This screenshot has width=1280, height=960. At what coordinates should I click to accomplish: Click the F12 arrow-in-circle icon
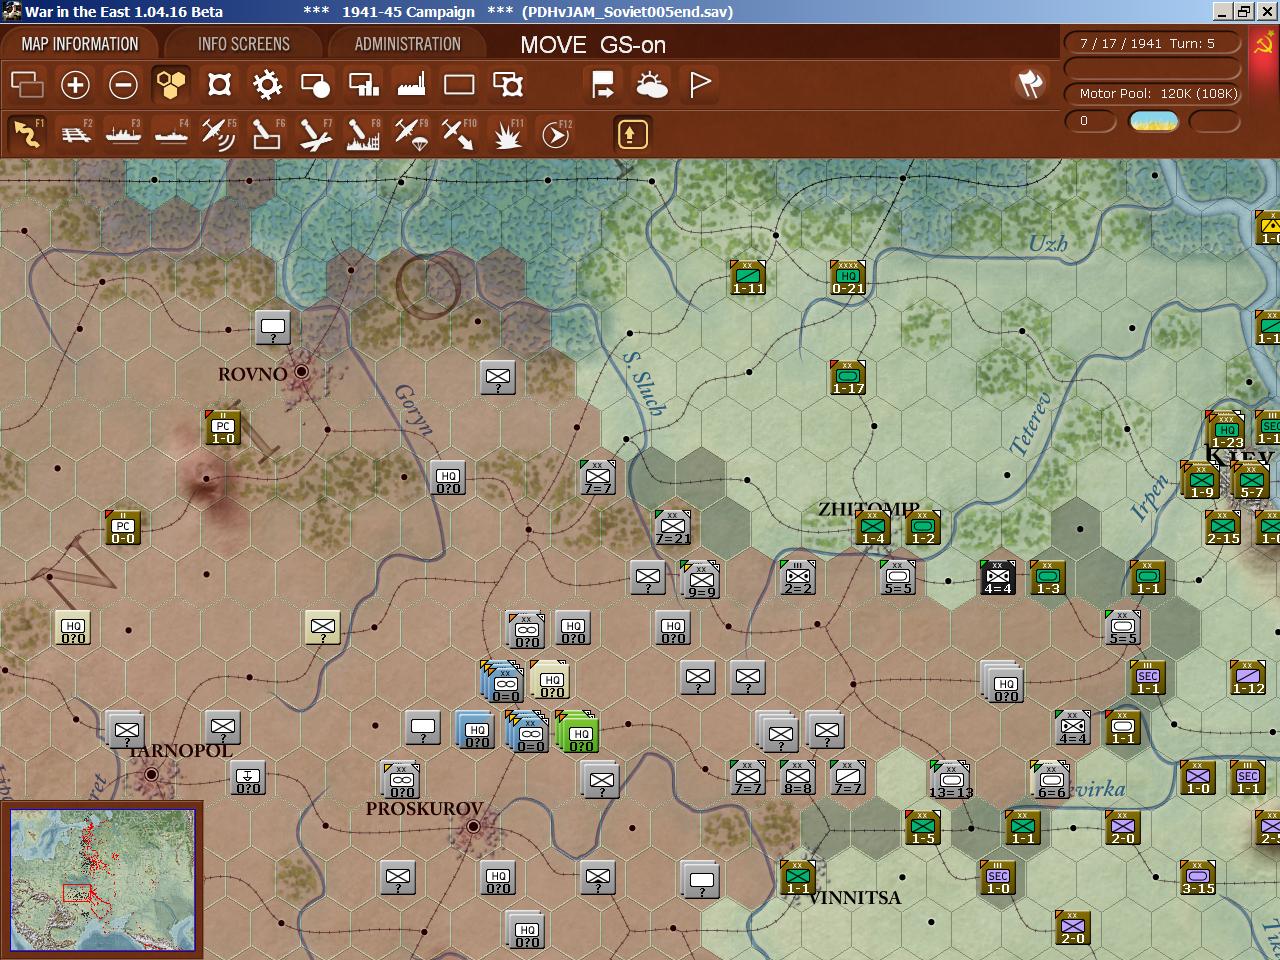point(555,134)
